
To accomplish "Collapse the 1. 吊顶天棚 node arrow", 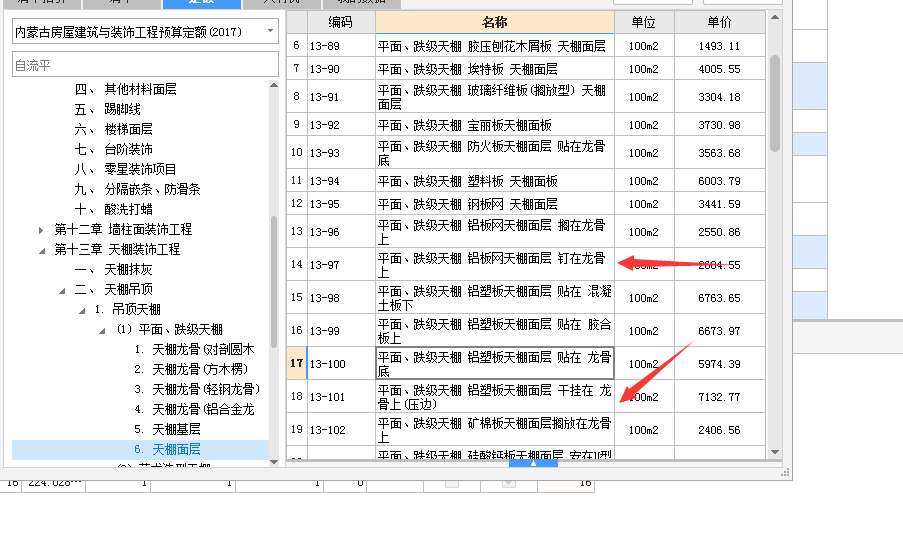I will click(82, 311).
